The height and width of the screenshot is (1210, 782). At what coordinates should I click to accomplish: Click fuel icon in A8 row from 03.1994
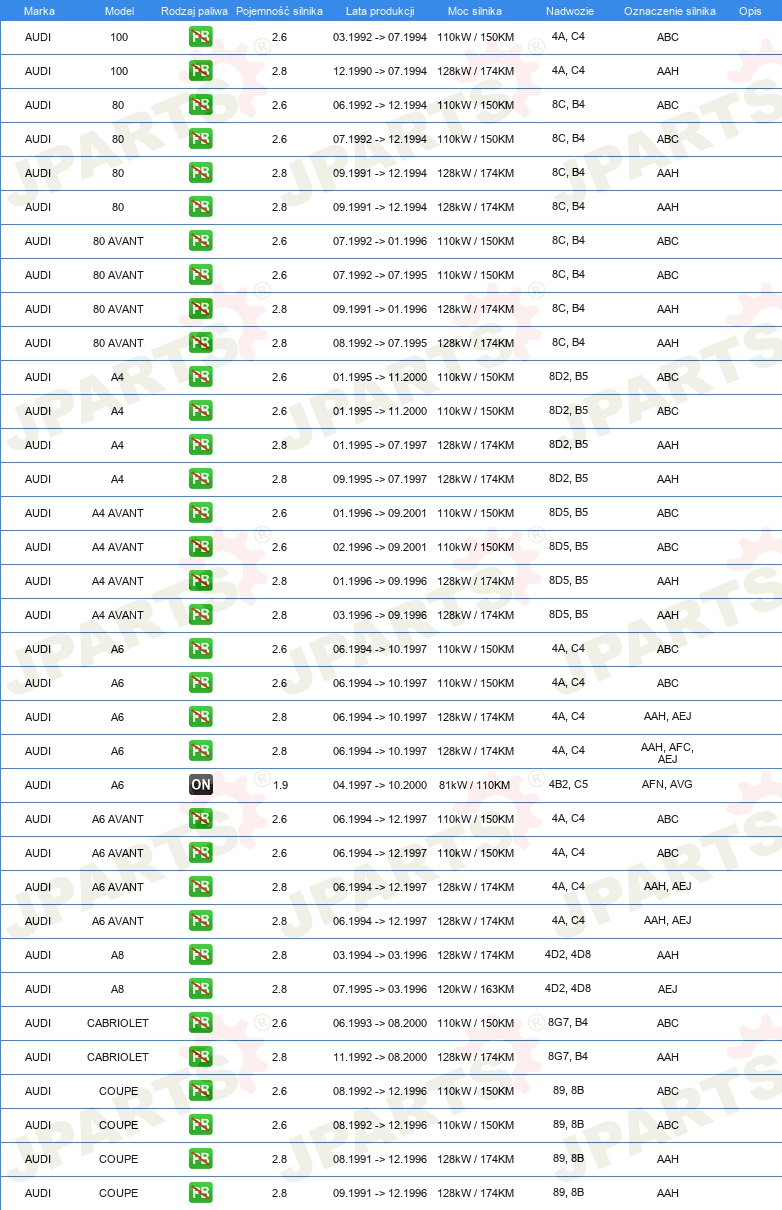click(x=201, y=955)
